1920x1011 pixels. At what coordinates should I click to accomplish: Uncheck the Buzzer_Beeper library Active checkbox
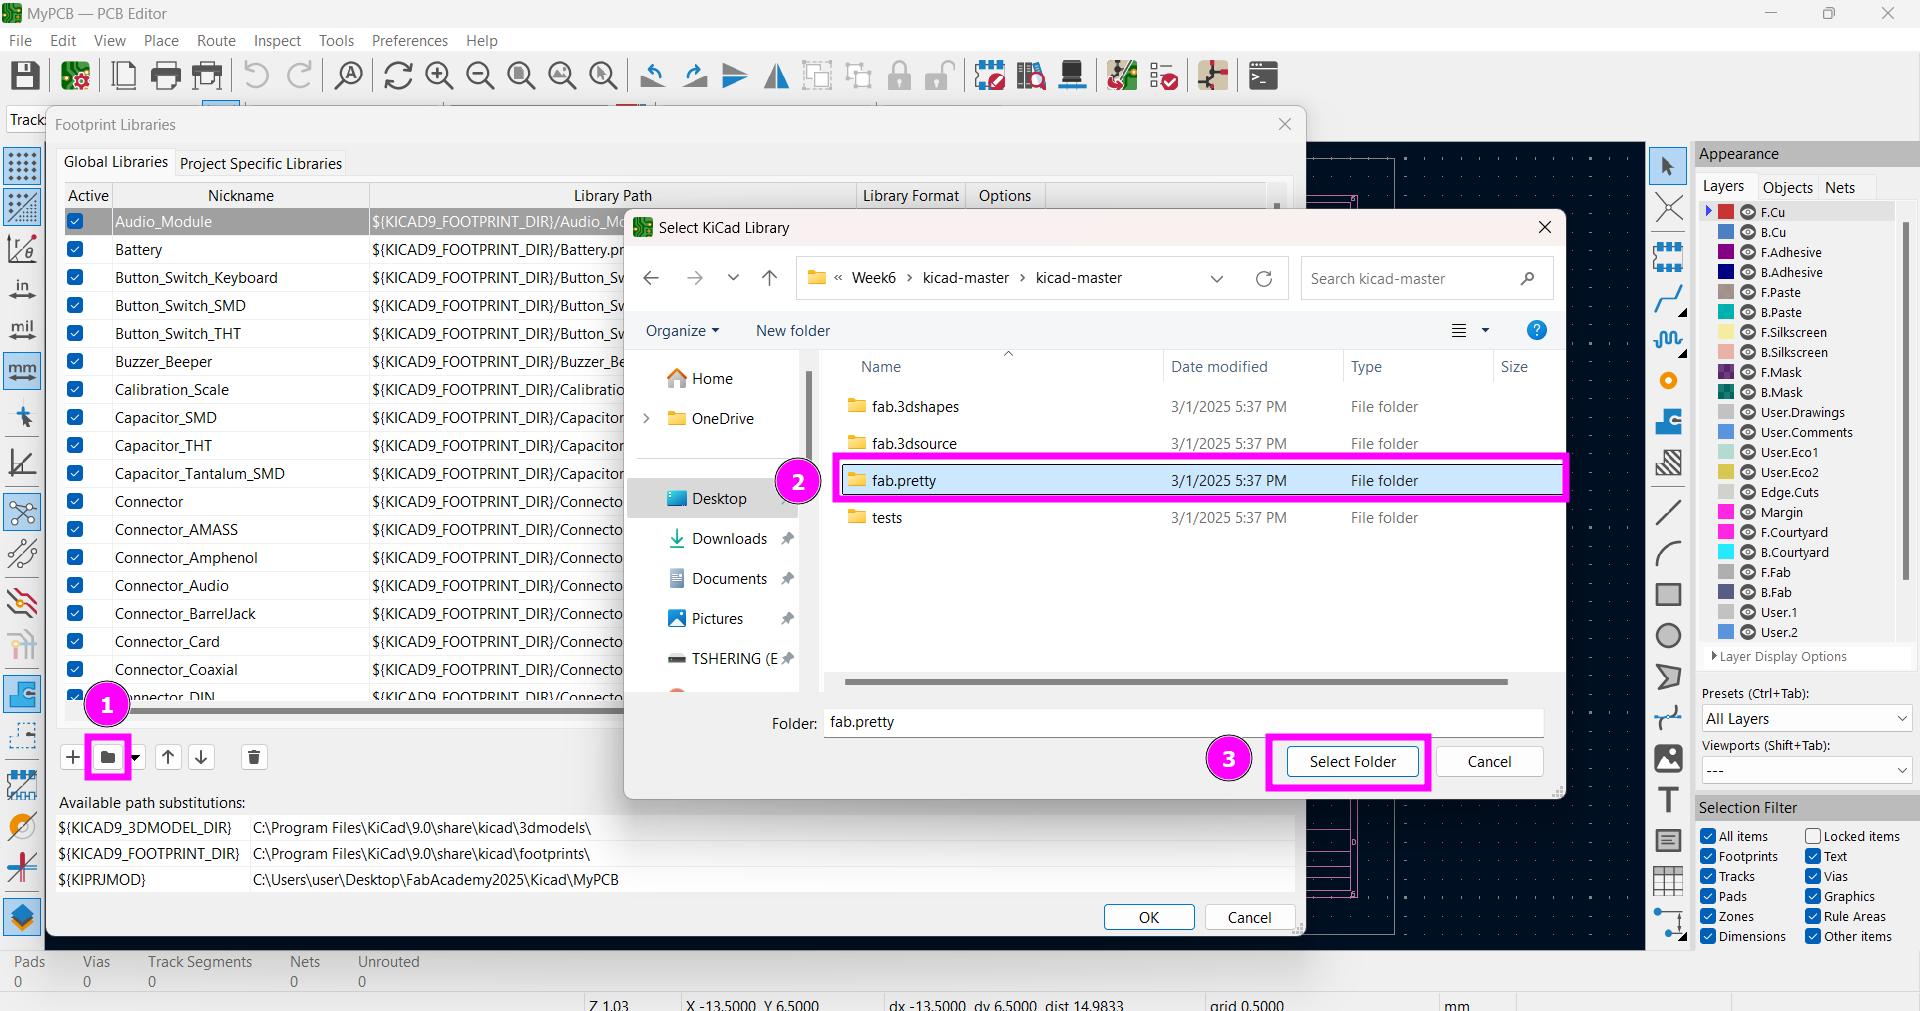click(x=75, y=361)
